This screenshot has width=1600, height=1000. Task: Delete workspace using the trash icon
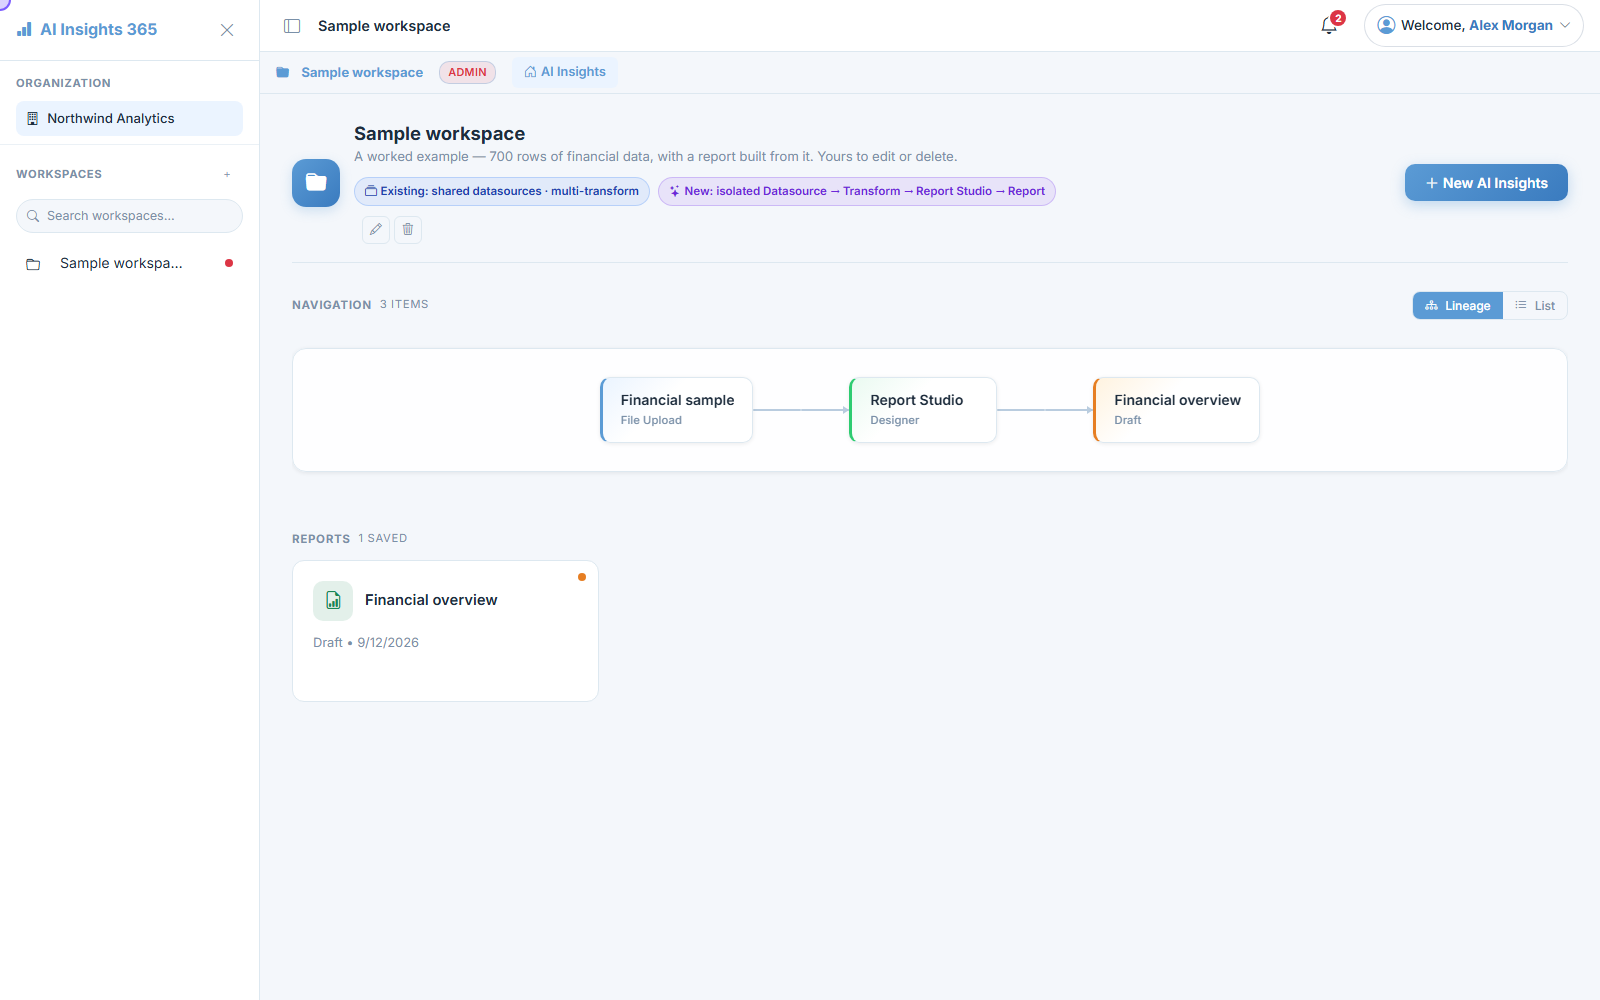coord(408,230)
